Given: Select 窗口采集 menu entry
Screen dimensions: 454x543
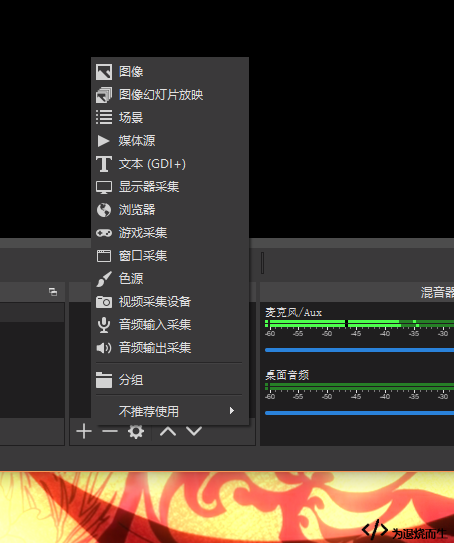Looking at the screenshot, I should pos(170,256).
